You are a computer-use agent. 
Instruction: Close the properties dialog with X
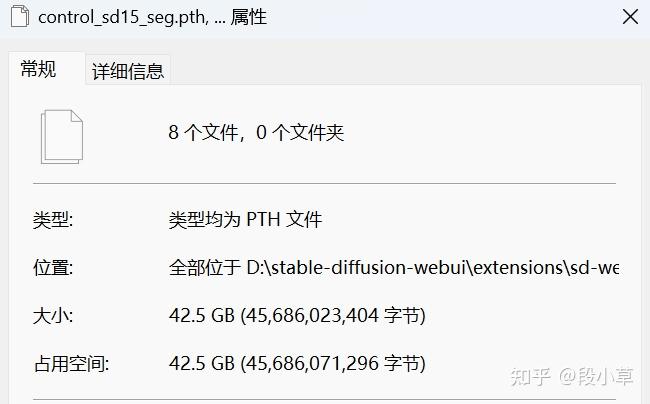click(630, 17)
